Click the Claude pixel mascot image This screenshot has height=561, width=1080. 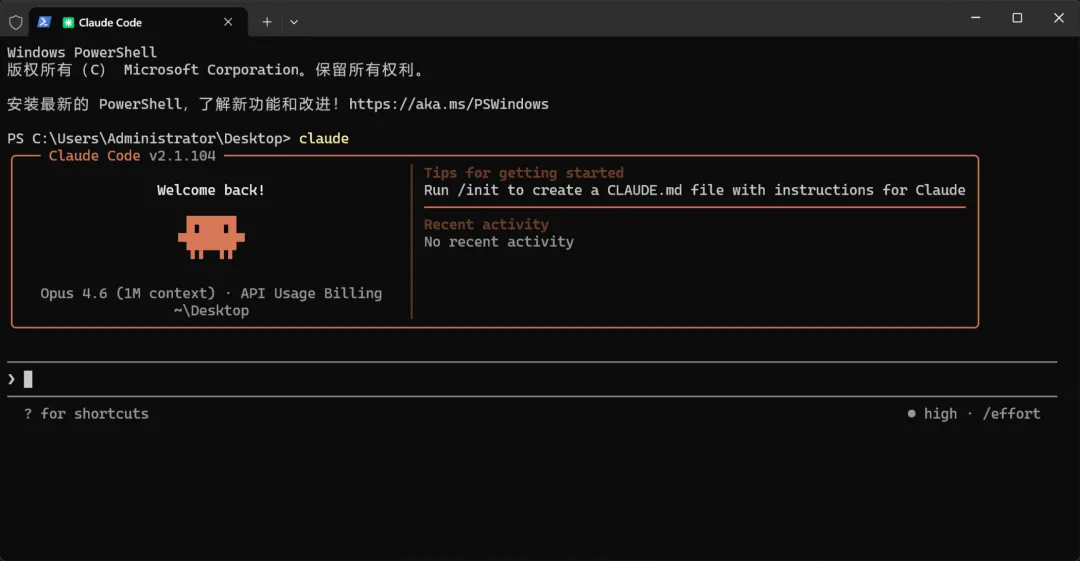tap(211, 237)
